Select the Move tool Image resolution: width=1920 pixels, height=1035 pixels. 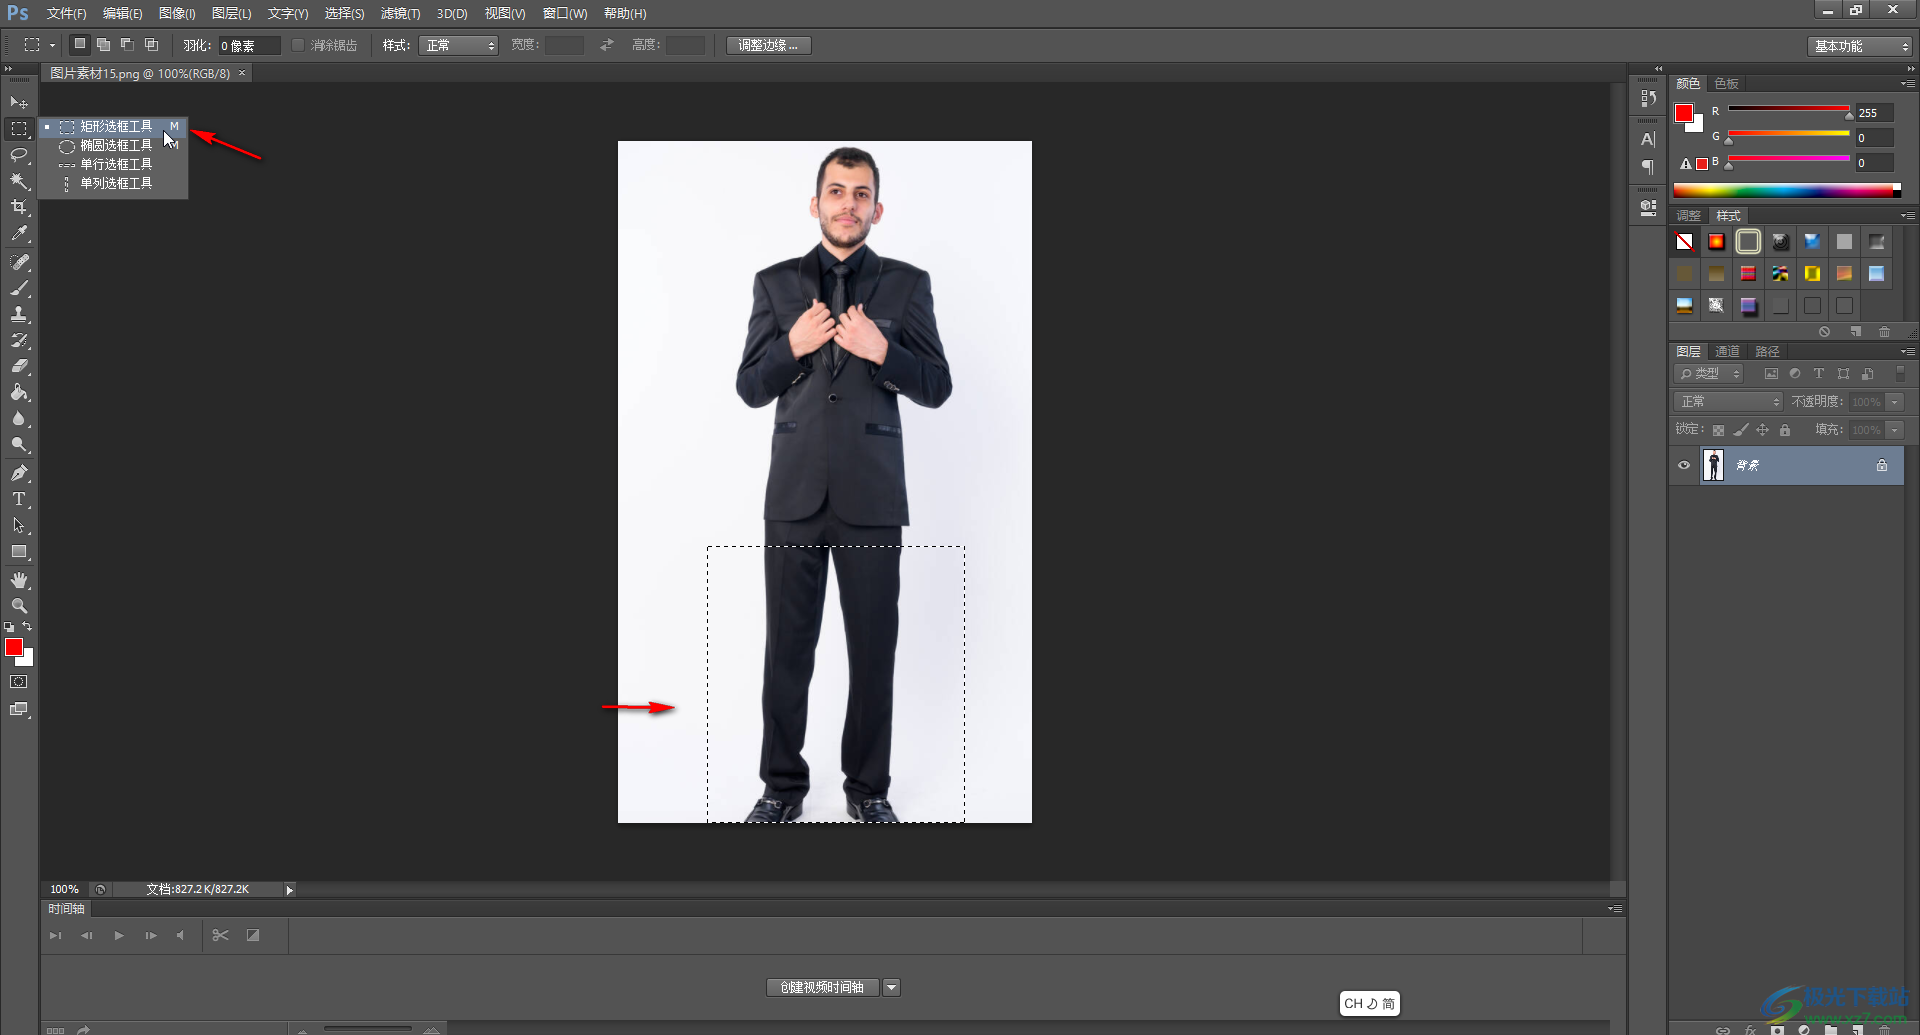[x=19, y=102]
